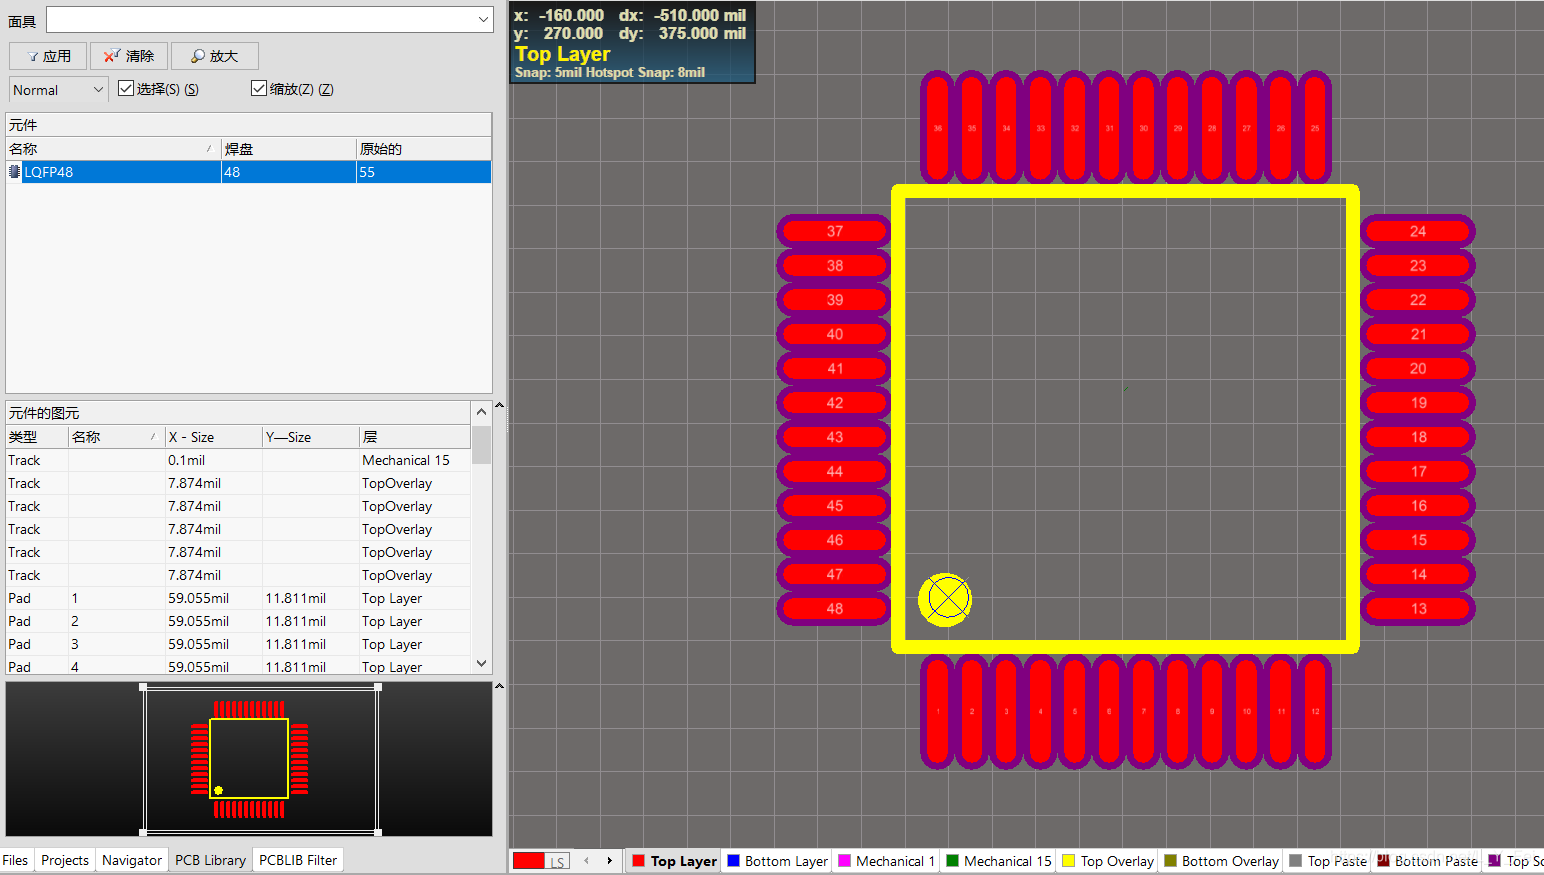The height and width of the screenshot is (875, 1544).
Task: Open the Normal mode dropdown
Action: (x=97, y=90)
